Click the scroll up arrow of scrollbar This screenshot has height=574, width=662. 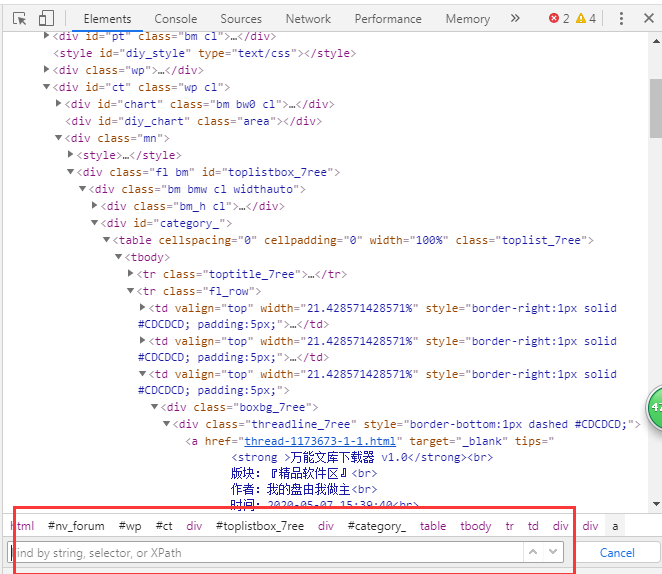point(656,41)
